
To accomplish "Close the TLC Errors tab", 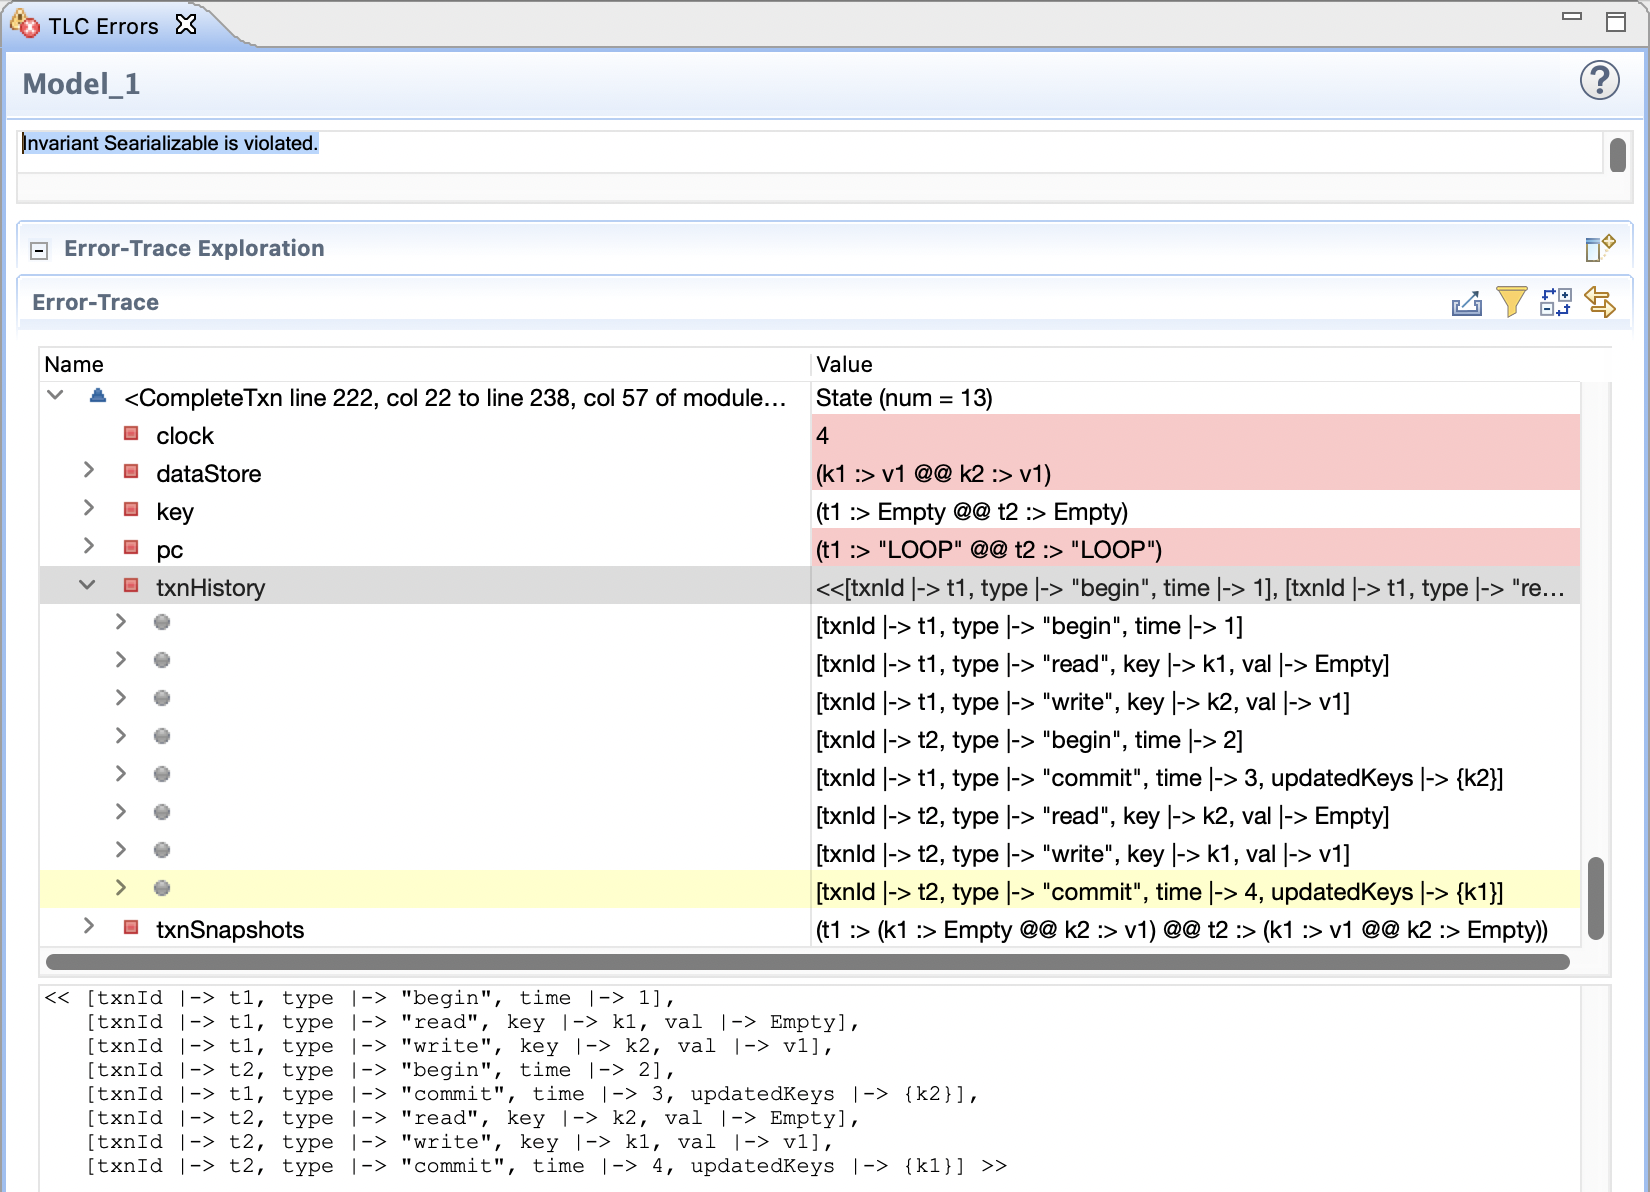I will coord(186,24).
